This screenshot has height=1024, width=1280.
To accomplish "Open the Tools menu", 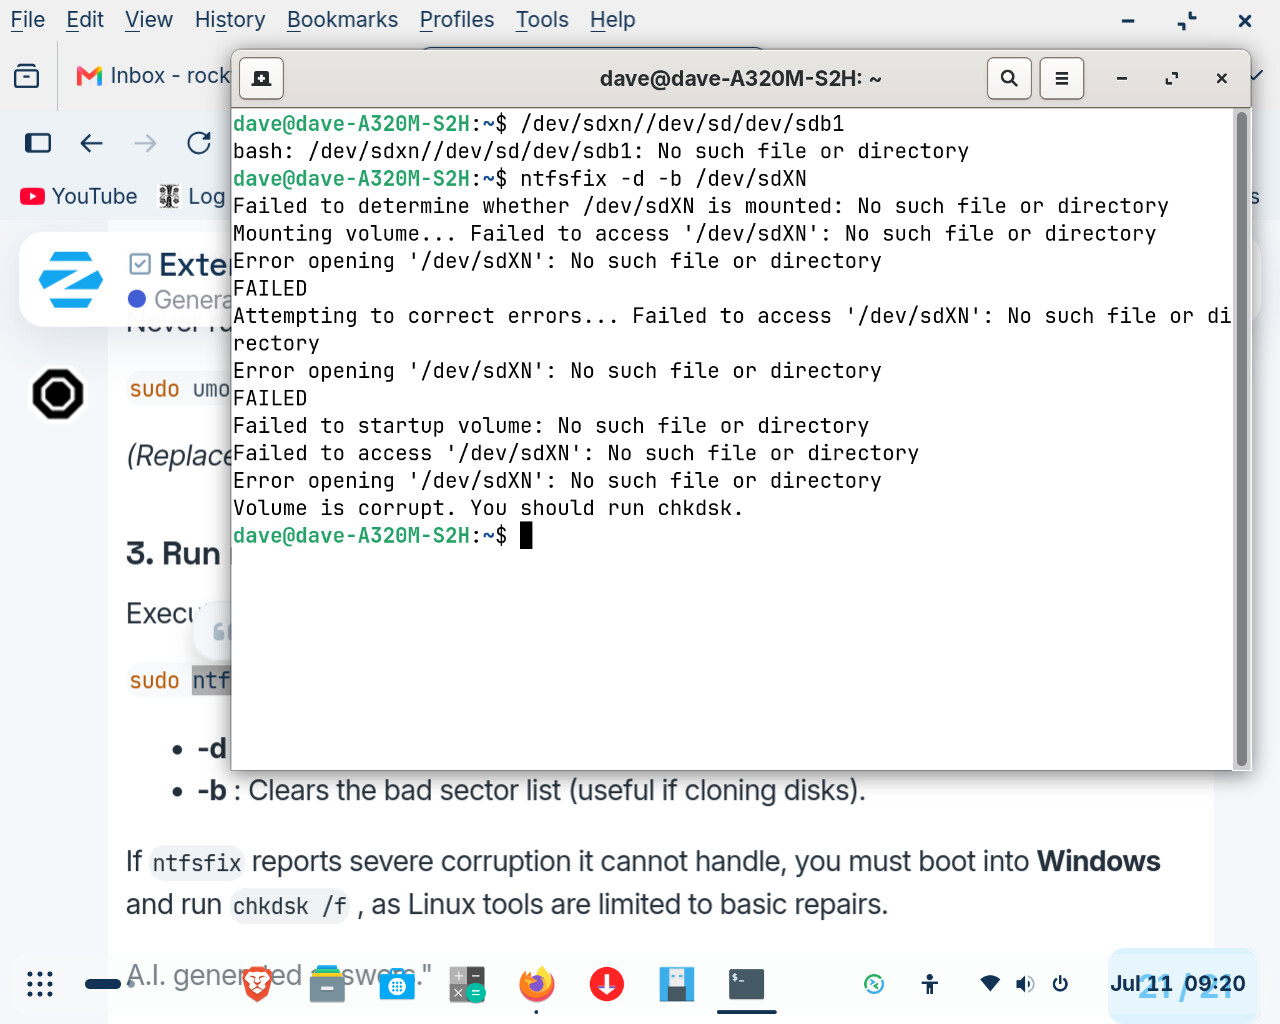I will (542, 20).
